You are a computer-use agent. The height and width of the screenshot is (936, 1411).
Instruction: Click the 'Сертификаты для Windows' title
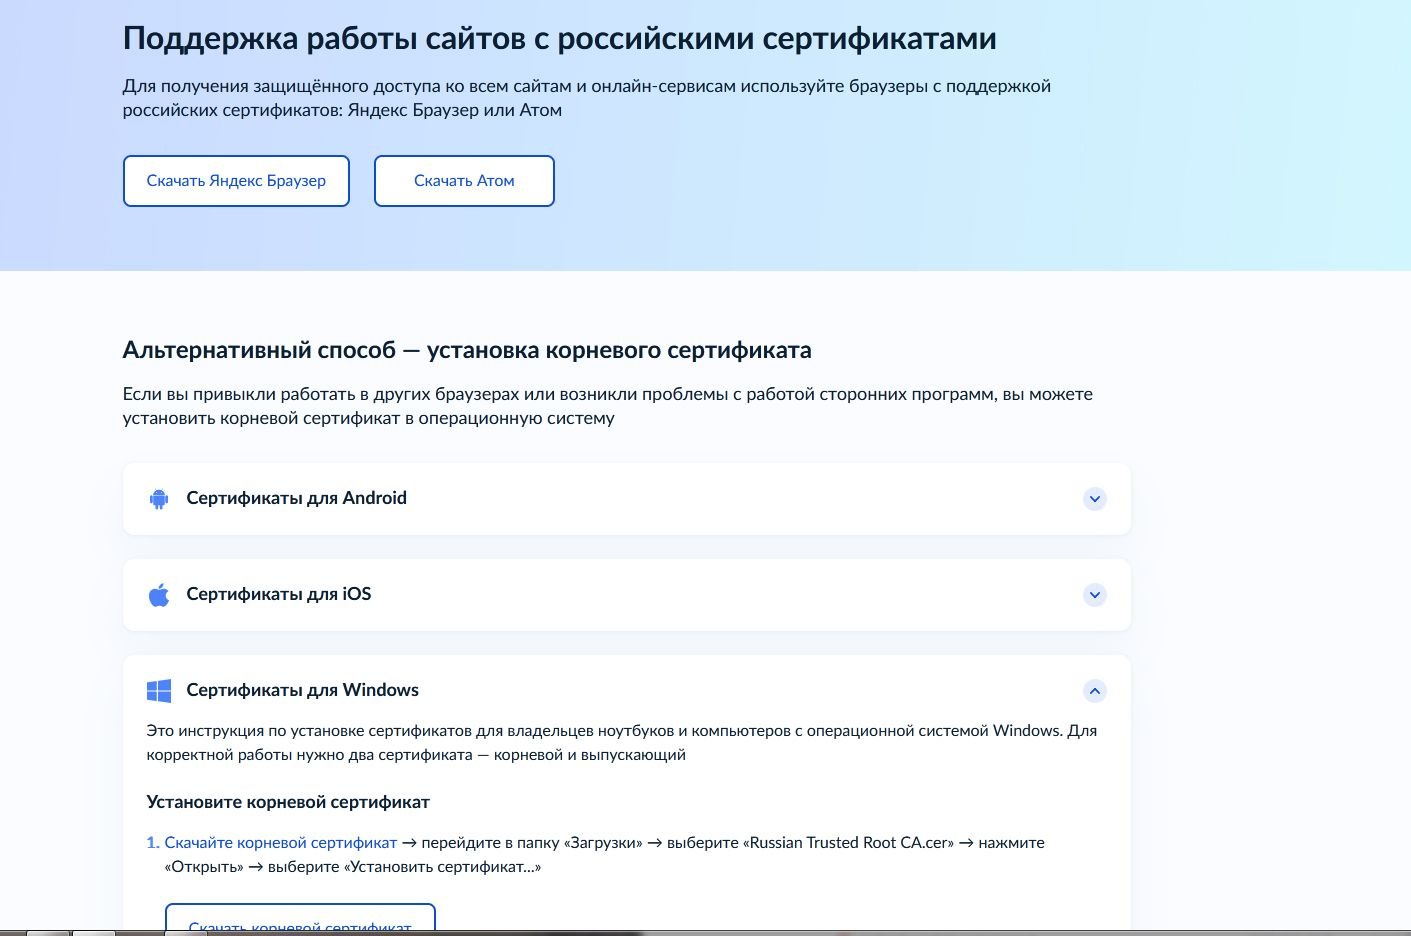tap(302, 690)
